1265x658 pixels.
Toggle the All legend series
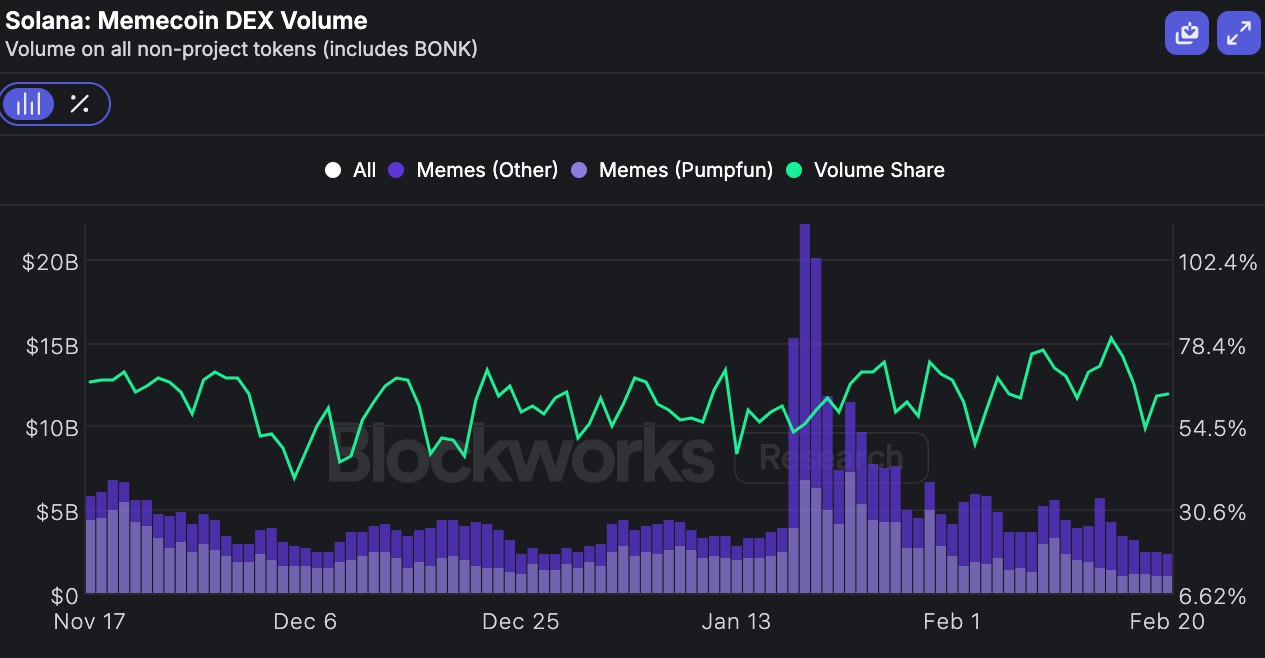350,170
